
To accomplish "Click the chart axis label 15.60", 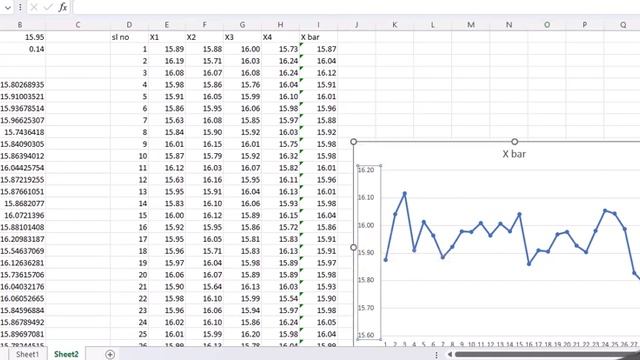I will tap(366, 336).
